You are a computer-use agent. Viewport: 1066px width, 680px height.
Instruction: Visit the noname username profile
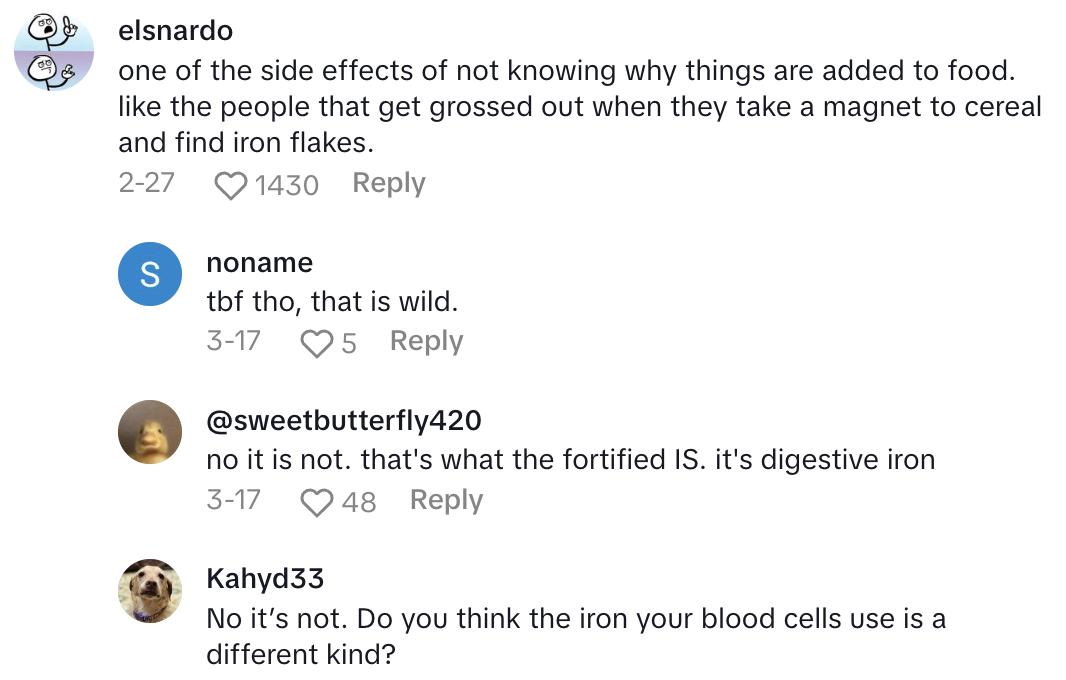[x=259, y=263]
